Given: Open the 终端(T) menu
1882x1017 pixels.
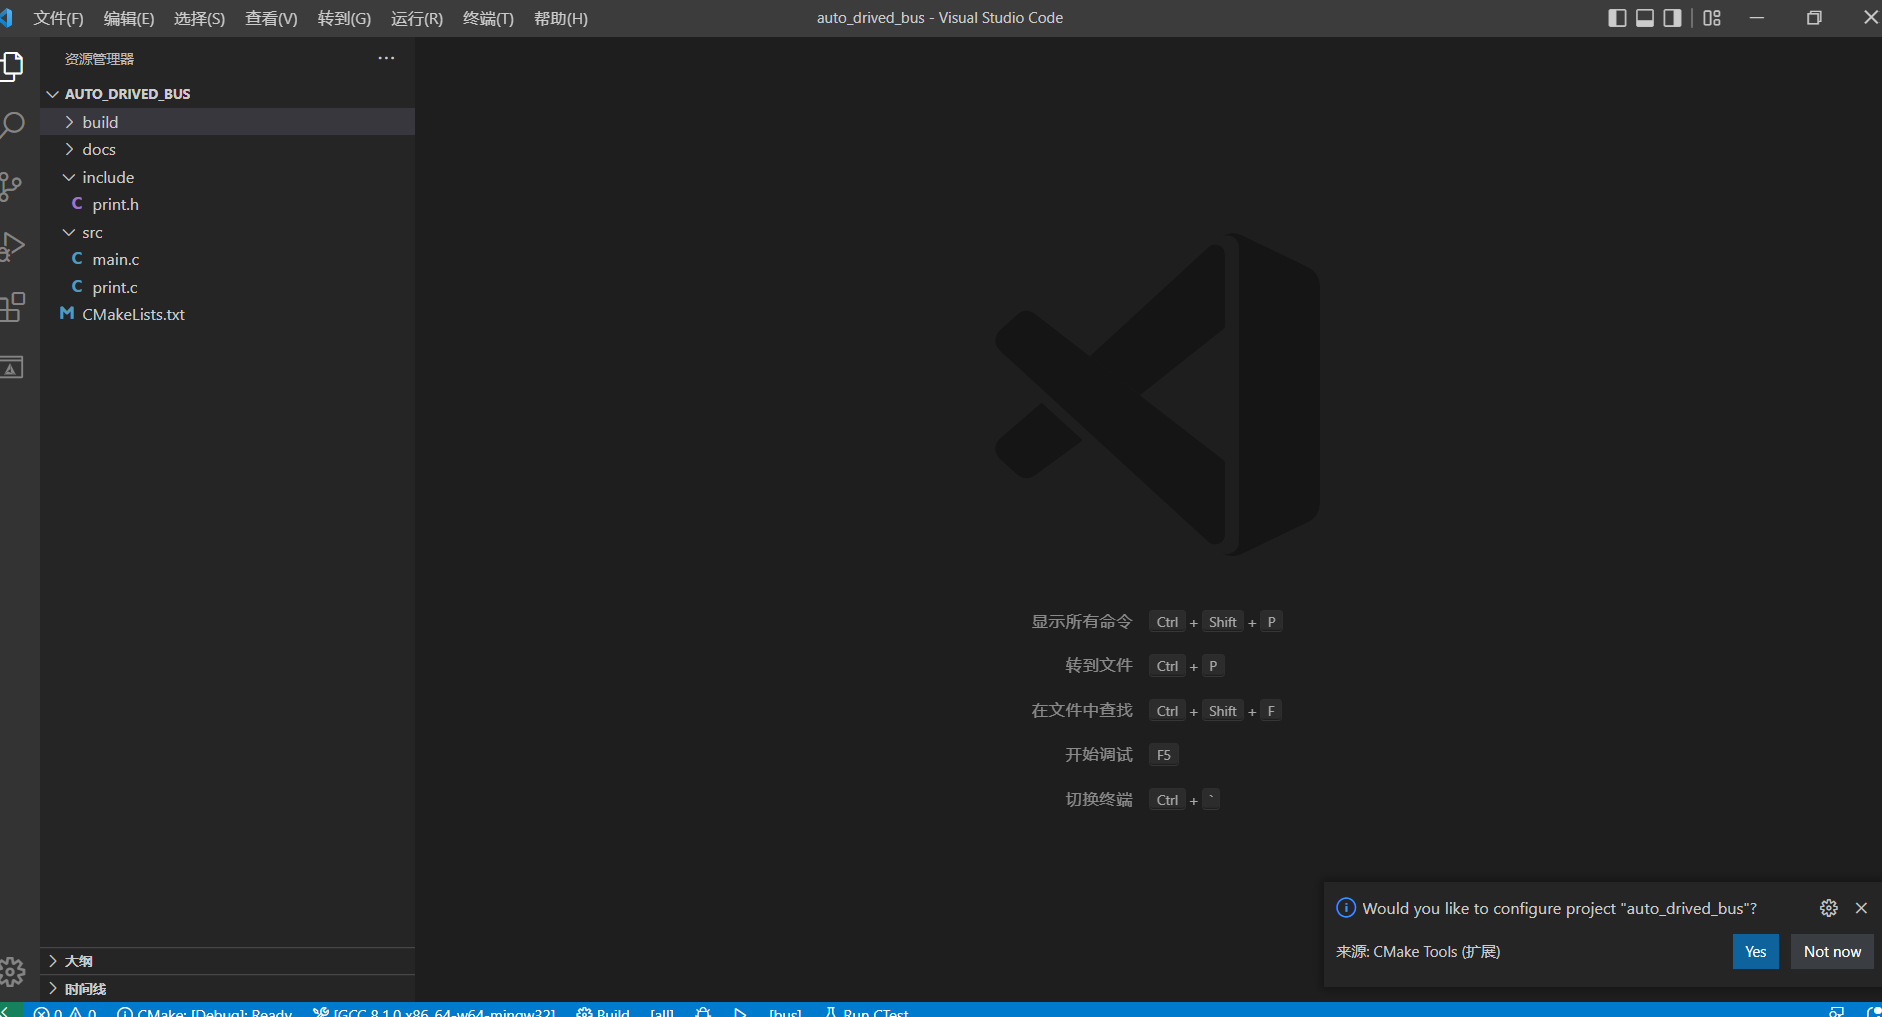Looking at the screenshot, I should pos(488,18).
